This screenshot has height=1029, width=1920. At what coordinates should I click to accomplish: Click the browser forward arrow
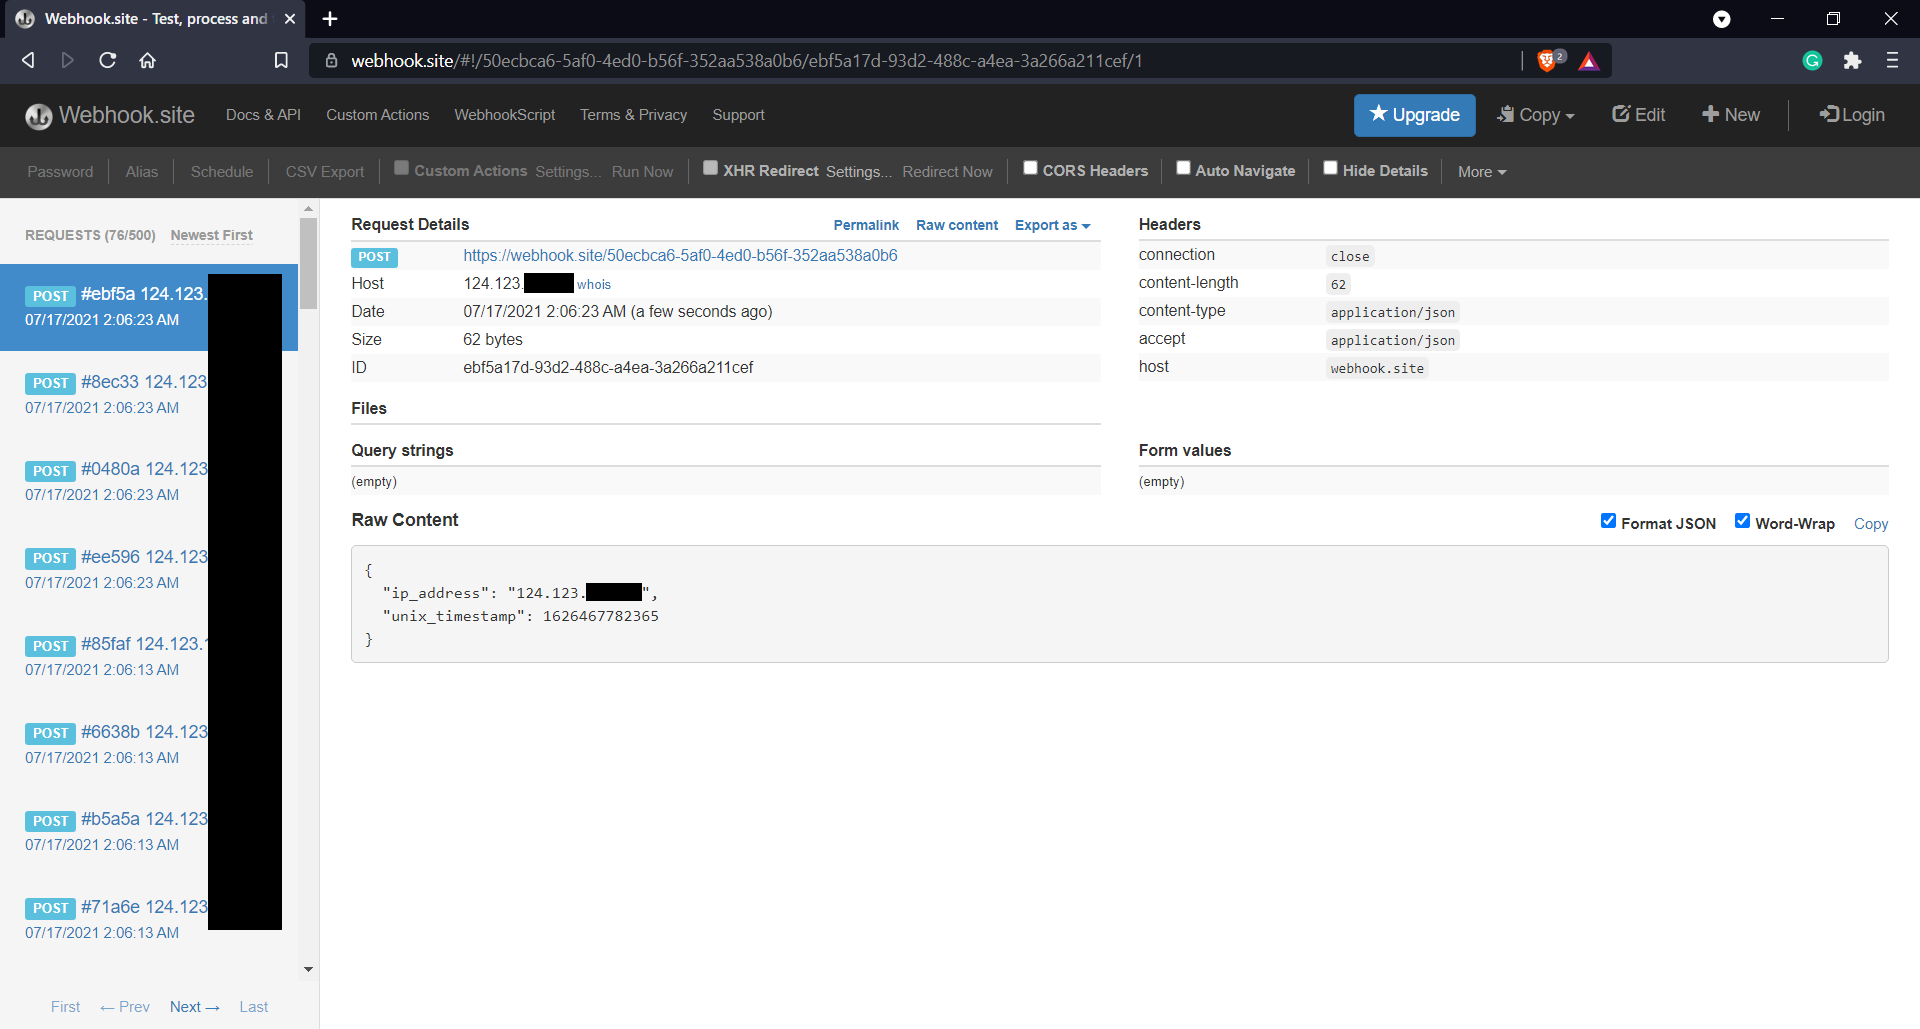67,60
